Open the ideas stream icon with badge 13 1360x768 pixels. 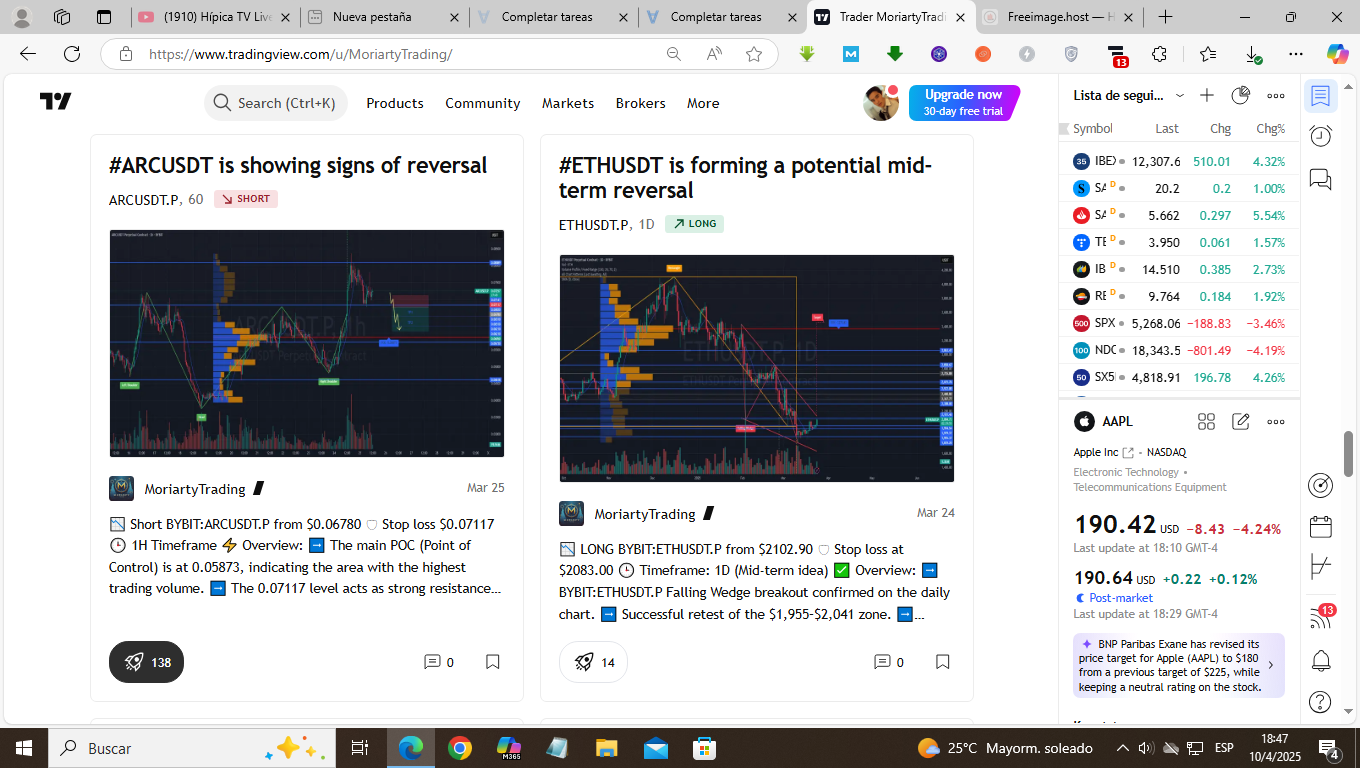tap(1321, 617)
